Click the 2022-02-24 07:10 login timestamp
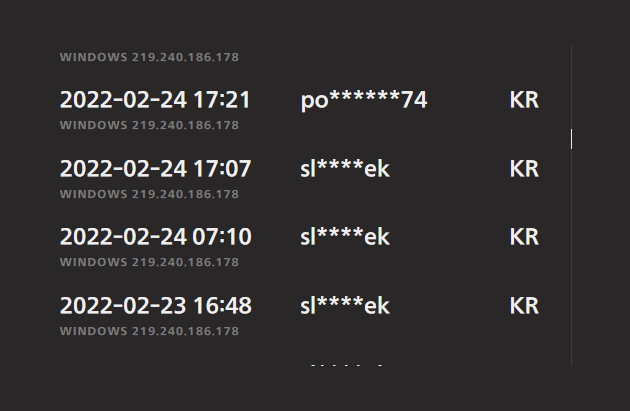Screen dimensions: 630x411 155,237
